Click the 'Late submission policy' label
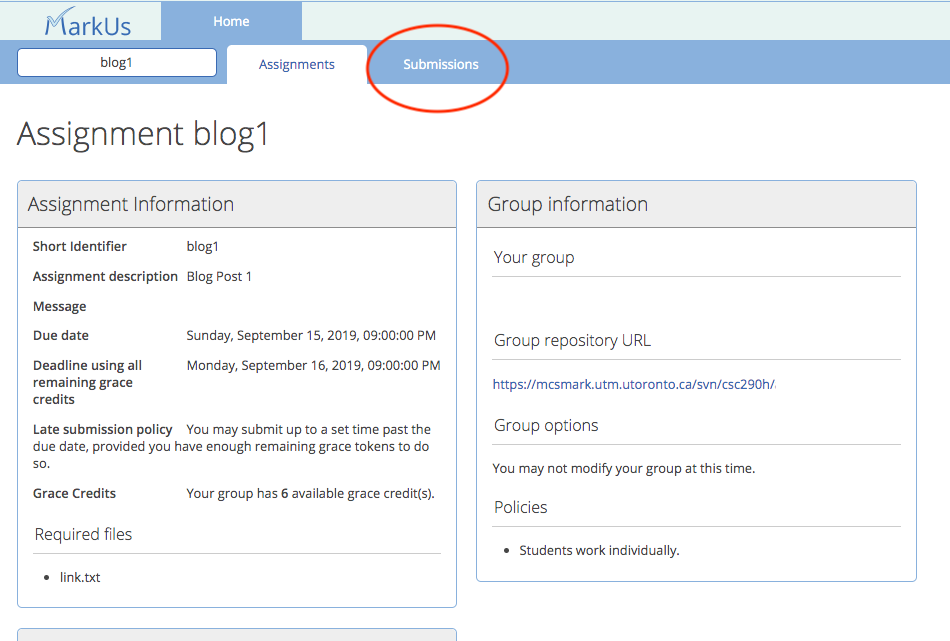The image size is (950, 641). click(x=102, y=430)
